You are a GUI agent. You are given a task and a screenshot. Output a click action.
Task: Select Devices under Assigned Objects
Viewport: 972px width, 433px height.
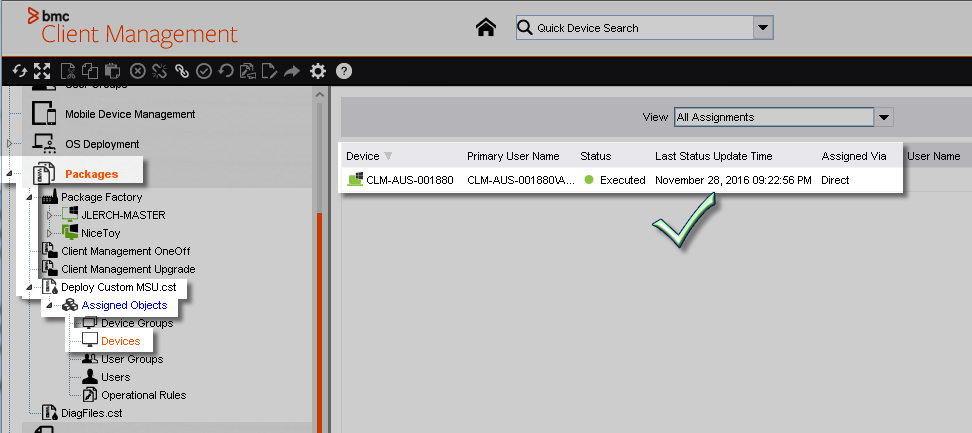[x=121, y=341]
